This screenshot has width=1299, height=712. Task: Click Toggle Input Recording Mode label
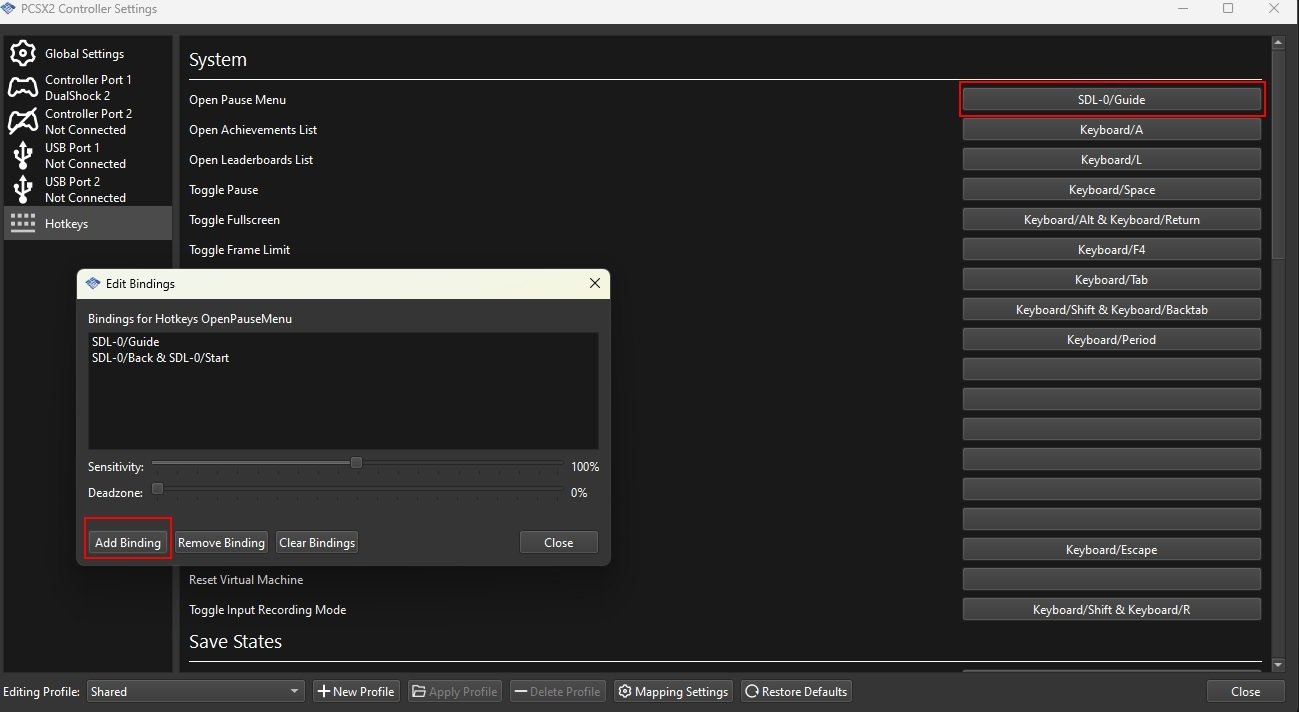click(267, 609)
